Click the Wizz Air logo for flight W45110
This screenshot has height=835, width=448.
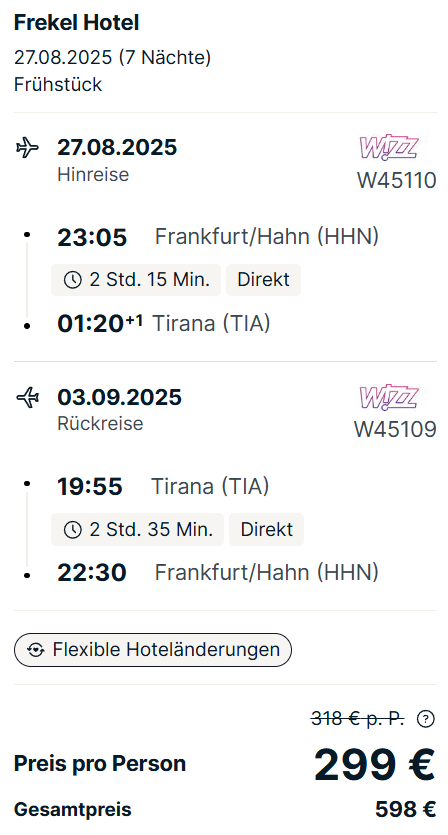[389, 147]
